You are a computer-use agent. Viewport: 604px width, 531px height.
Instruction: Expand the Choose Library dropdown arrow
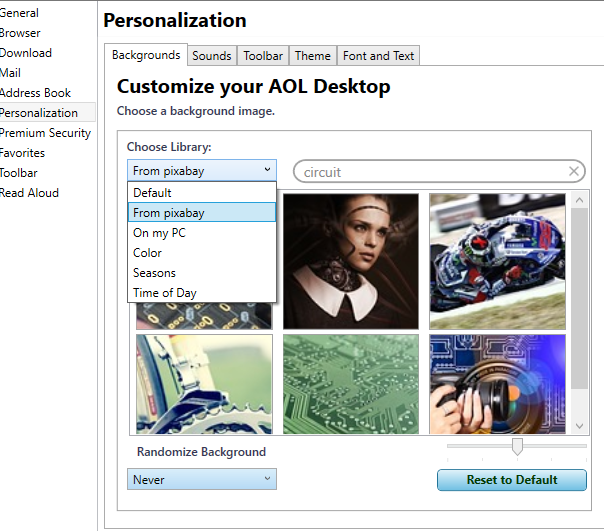click(267, 171)
